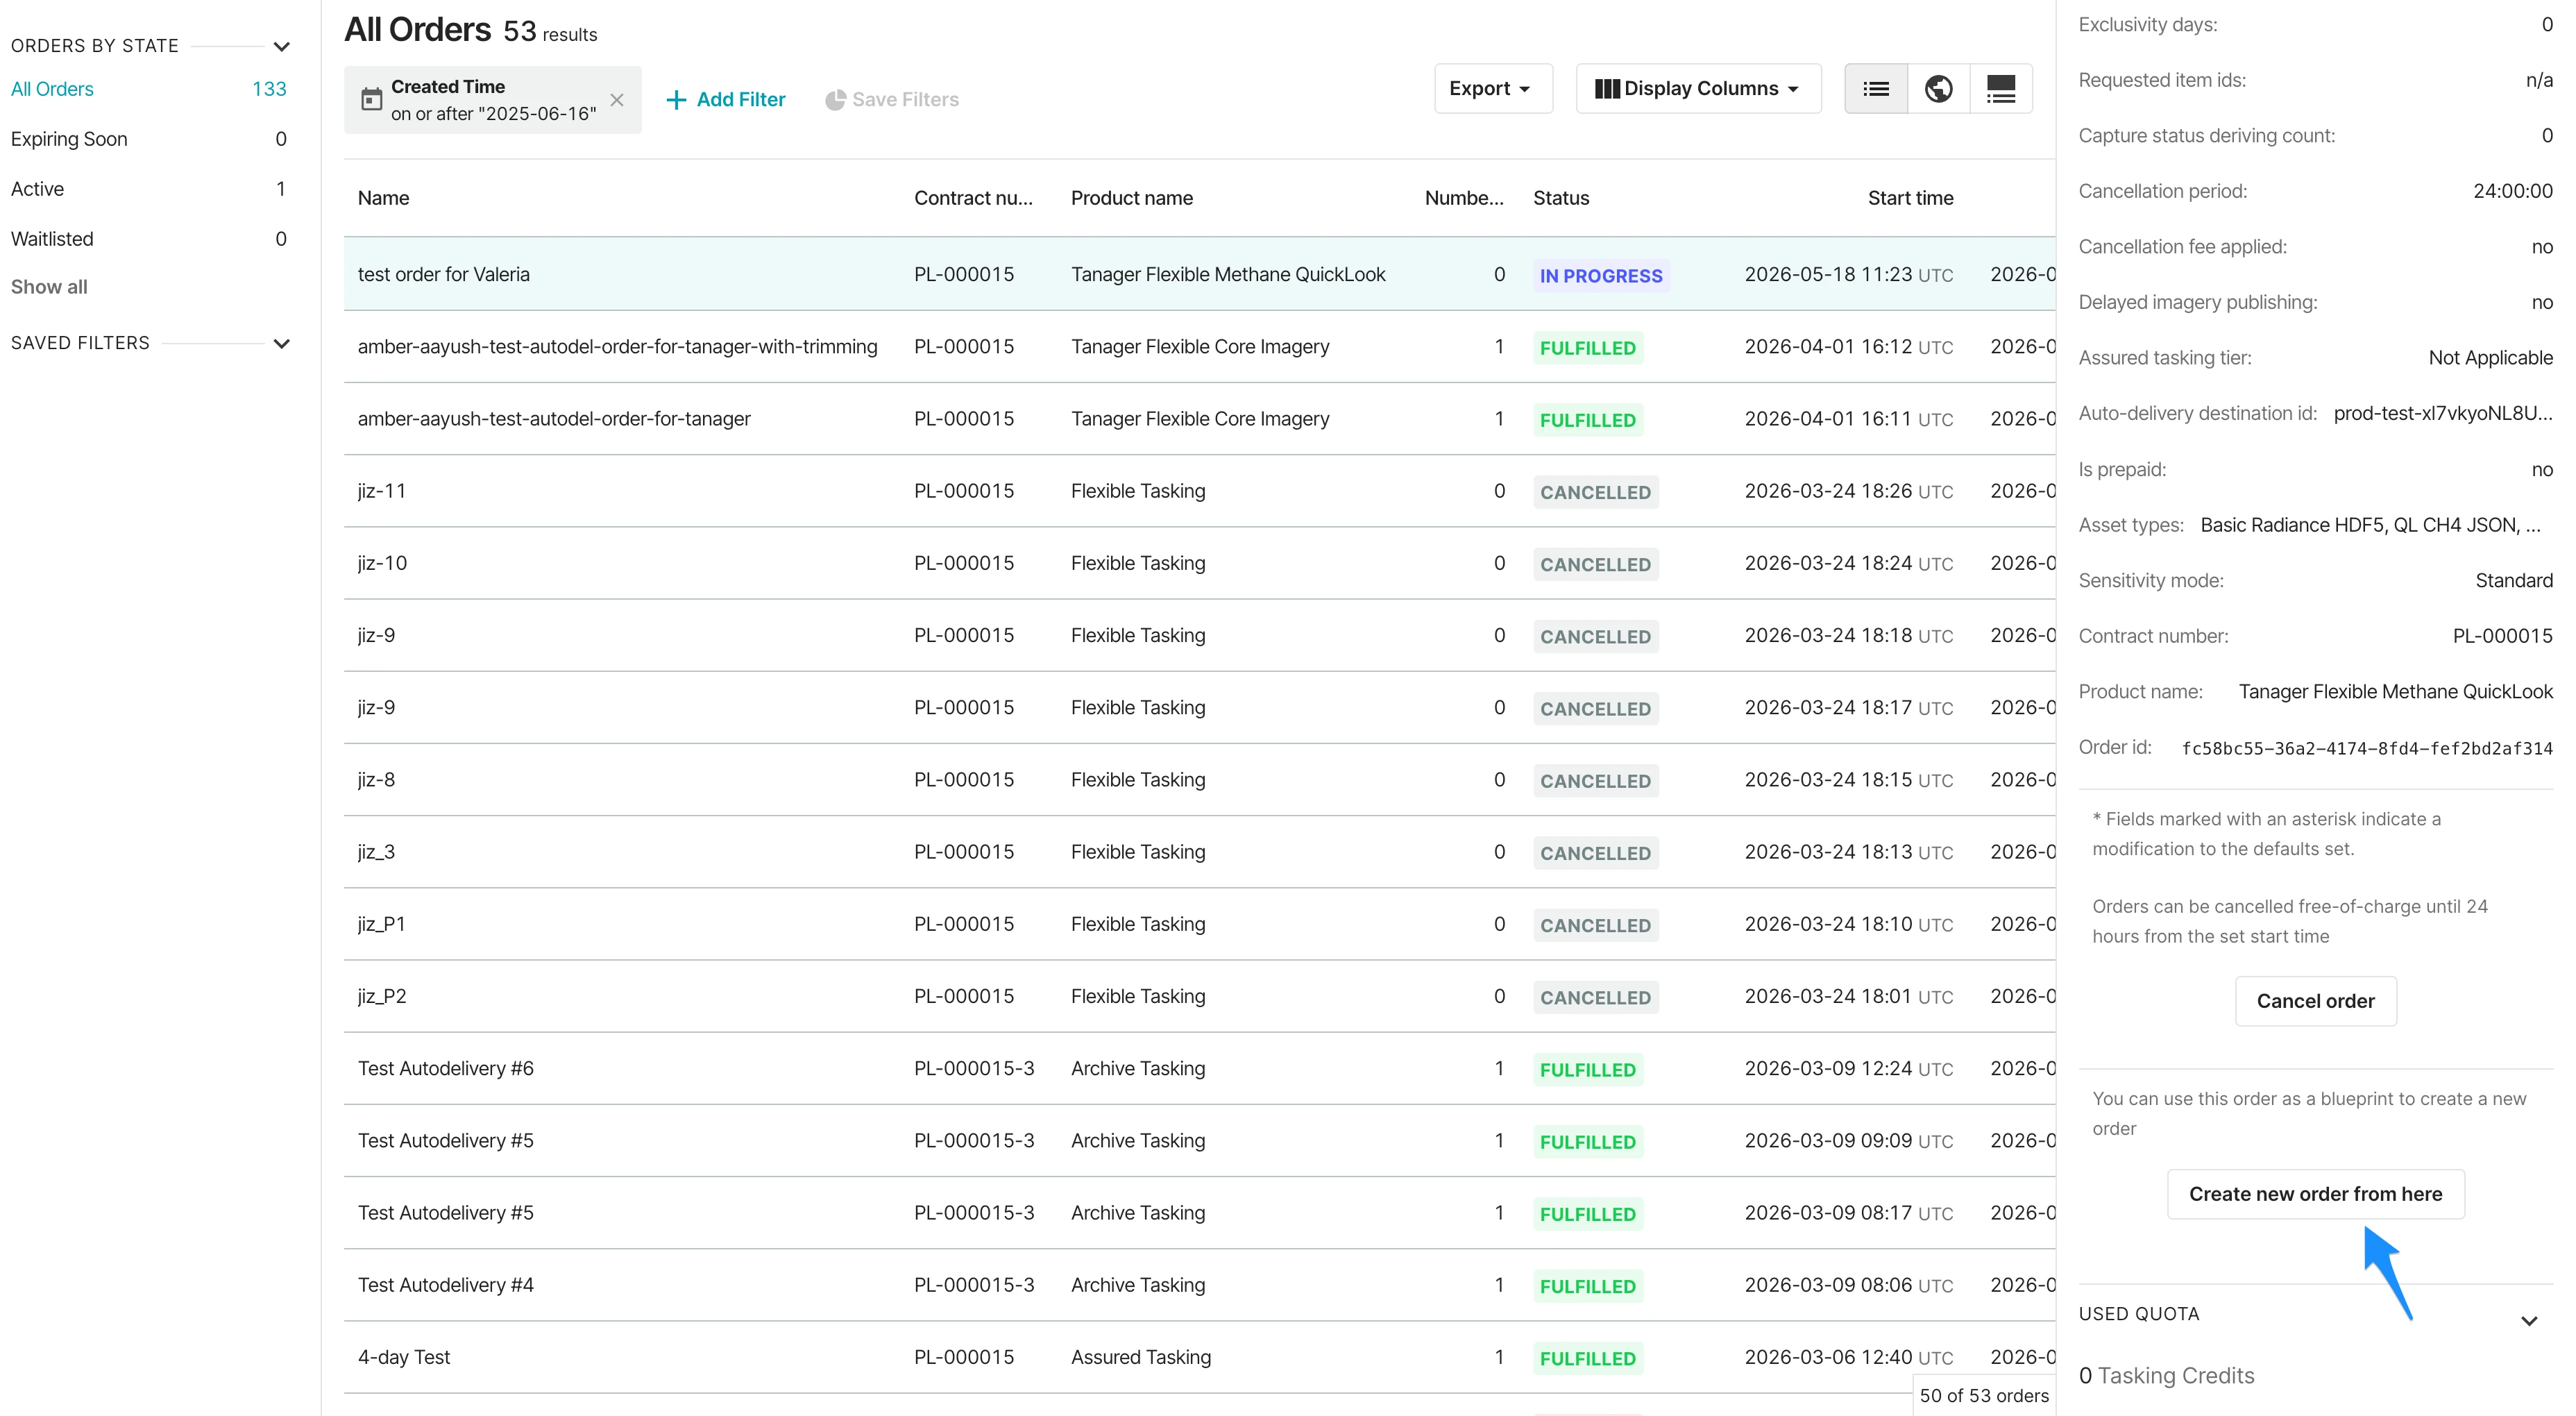Click the plus icon of Add Filter
This screenshot has height=1416, width=2576.
tap(676, 100)
